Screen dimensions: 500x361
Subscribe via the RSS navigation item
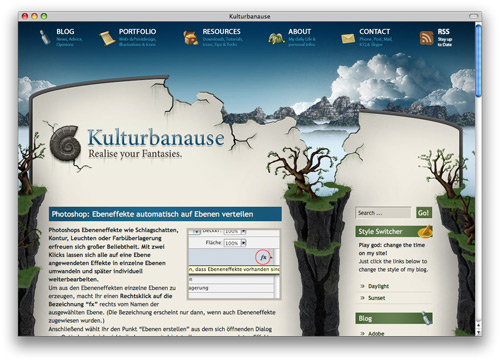coord(443,32)
